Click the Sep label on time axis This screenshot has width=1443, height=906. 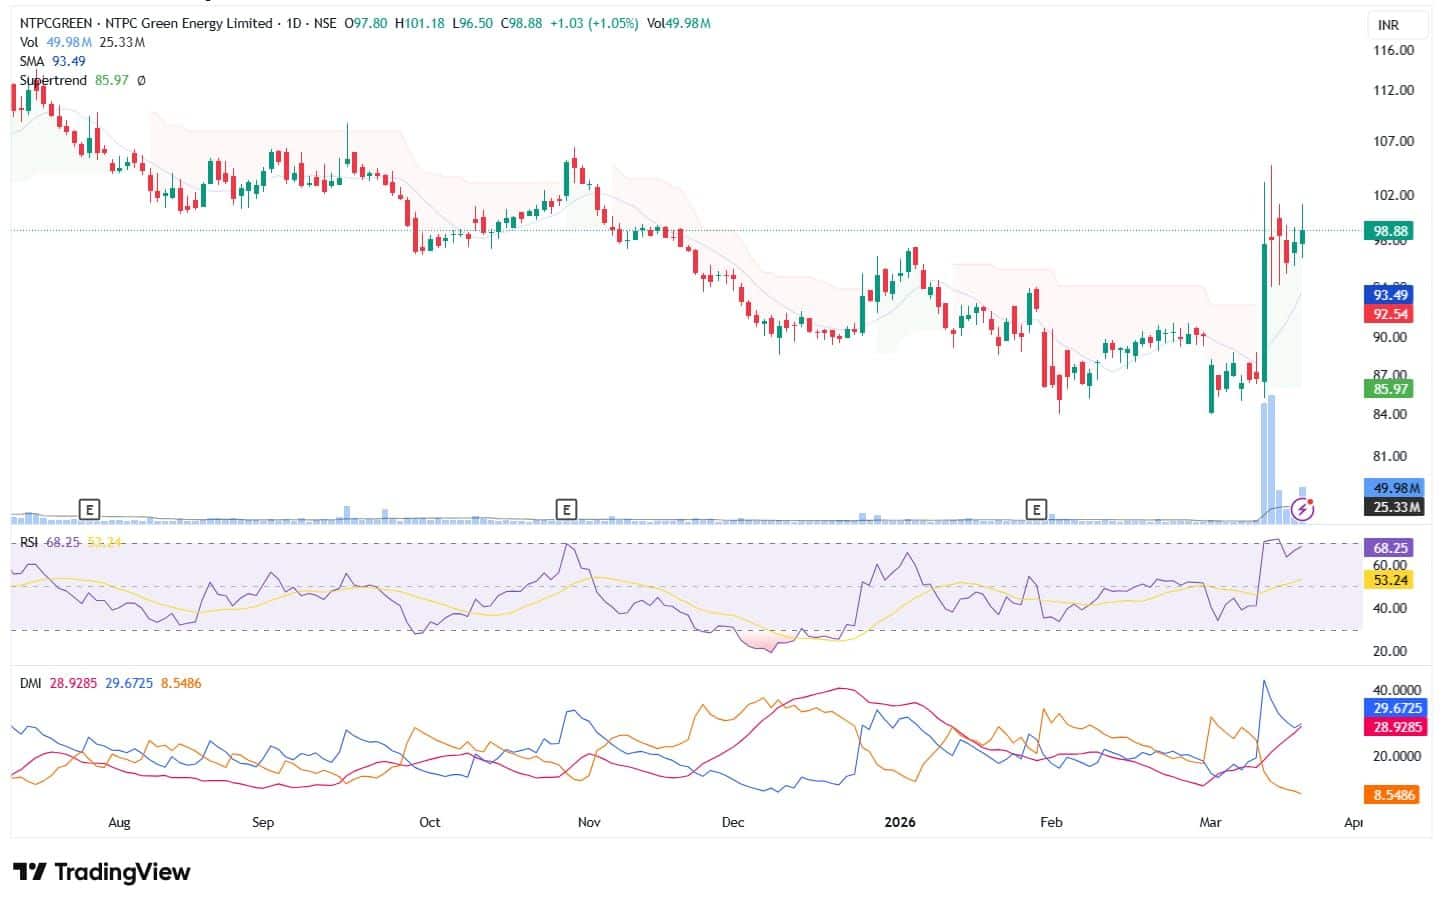click(x=263, y=823)
